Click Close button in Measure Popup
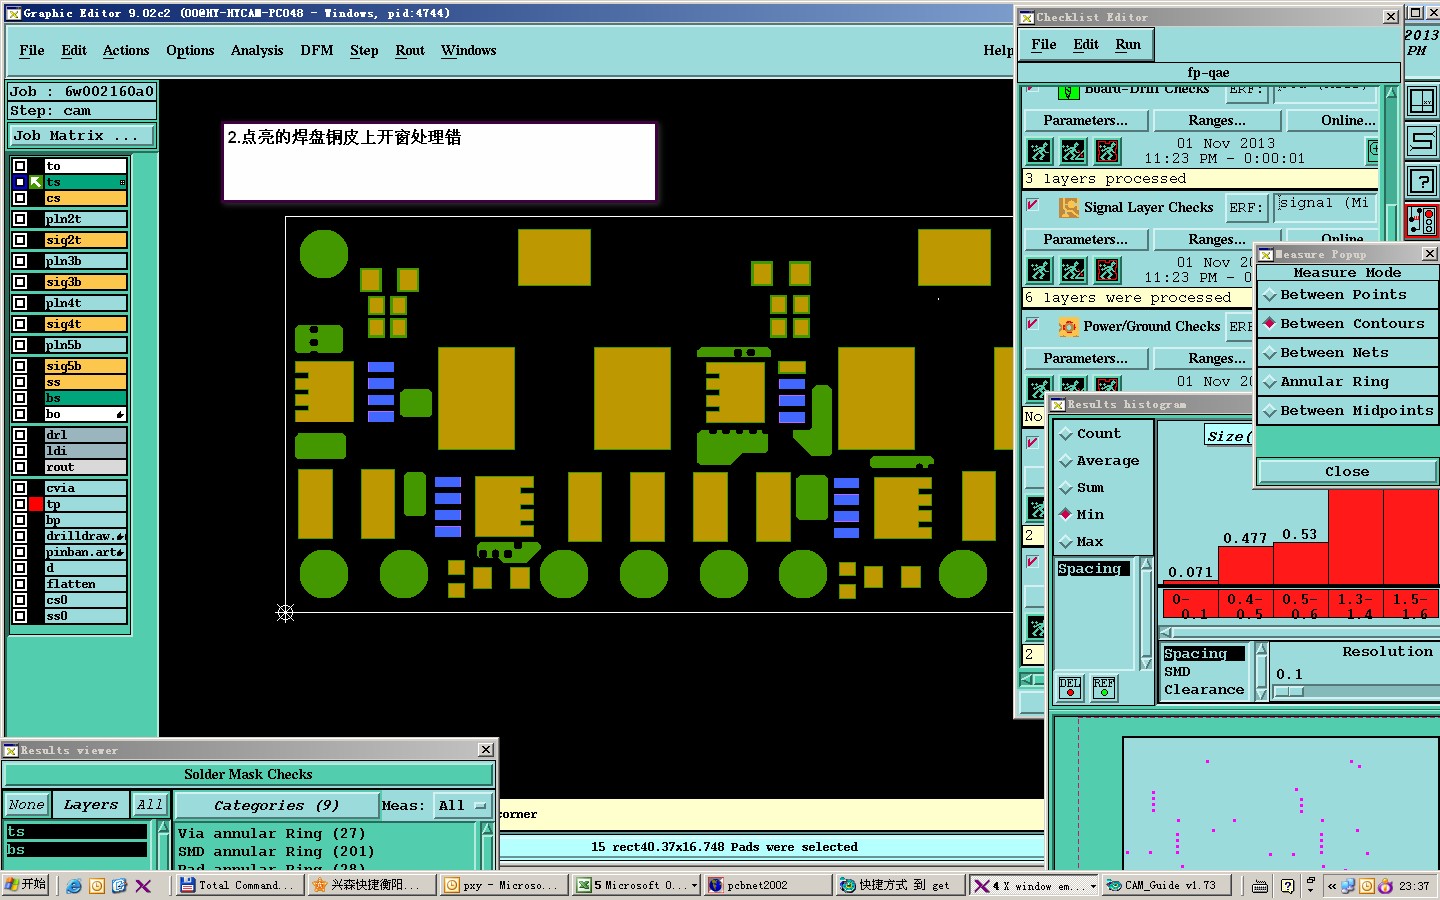The width and height of the screenshot is (1440, 900). coord(1347,472)
